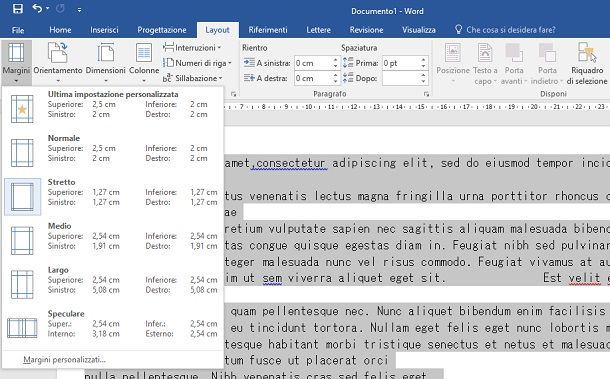Open the Dimensioni page size menu

click(x=105, y=63)
